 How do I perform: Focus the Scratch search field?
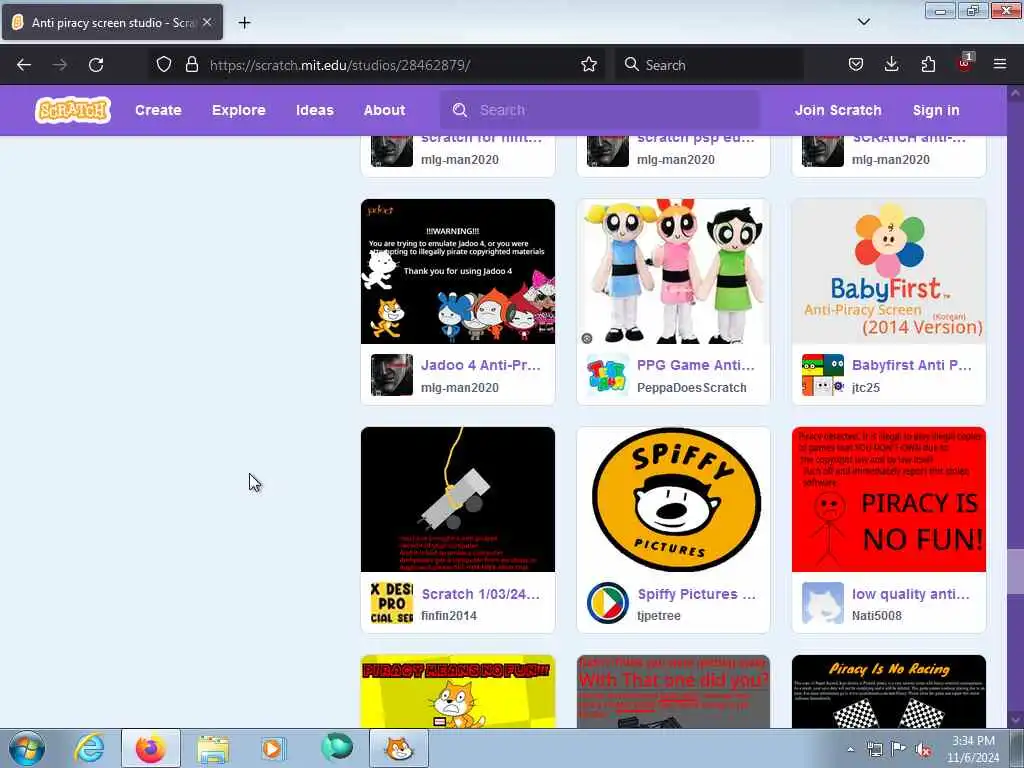click(601, 110)
